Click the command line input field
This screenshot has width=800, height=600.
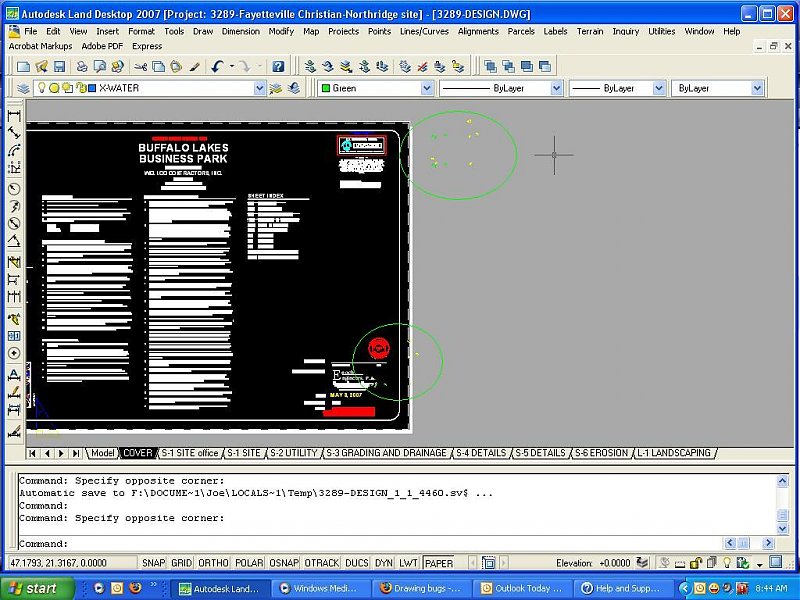tap(370, 543)
